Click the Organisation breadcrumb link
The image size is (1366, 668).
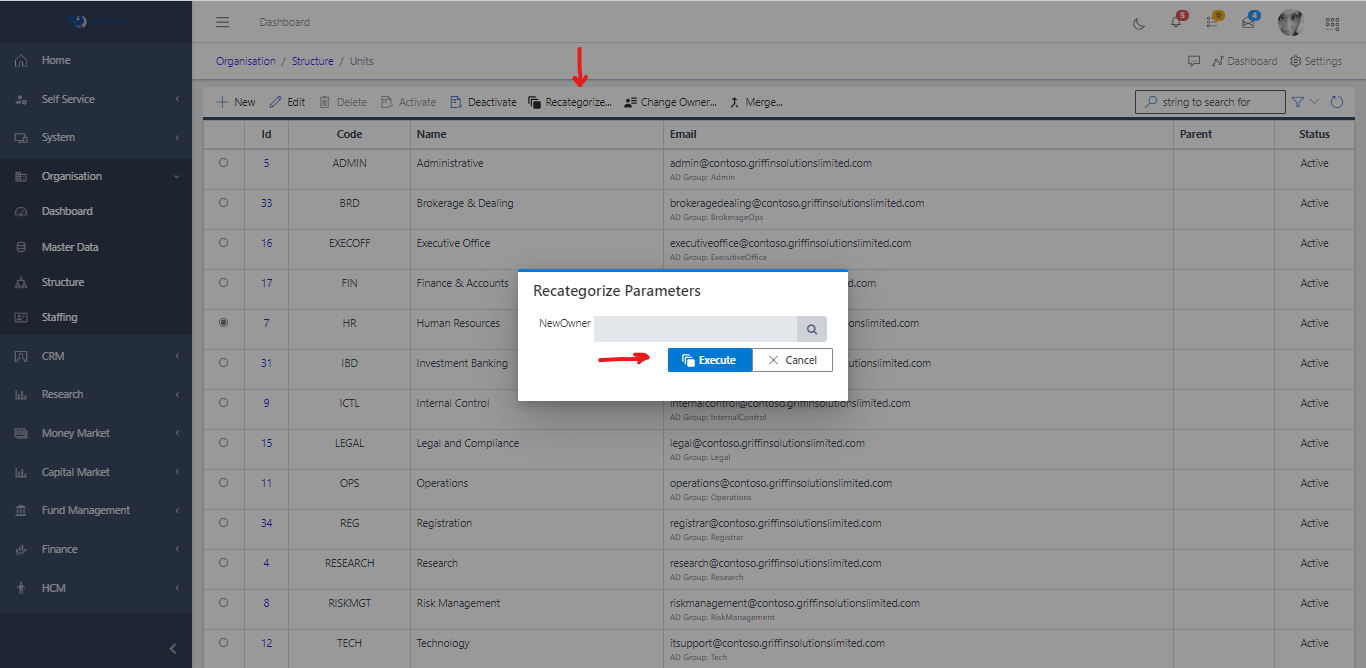(x=245, y=61)
